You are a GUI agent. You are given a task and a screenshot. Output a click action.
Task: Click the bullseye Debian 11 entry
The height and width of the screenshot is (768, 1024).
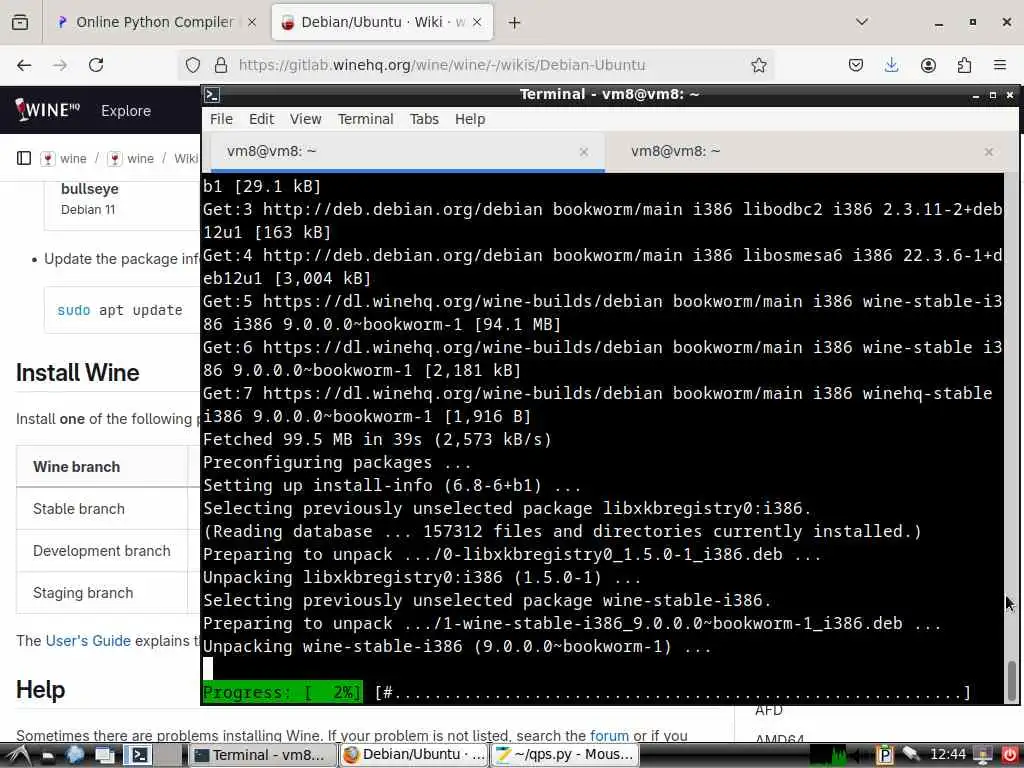pyautogui.click(x=89, y=199)
